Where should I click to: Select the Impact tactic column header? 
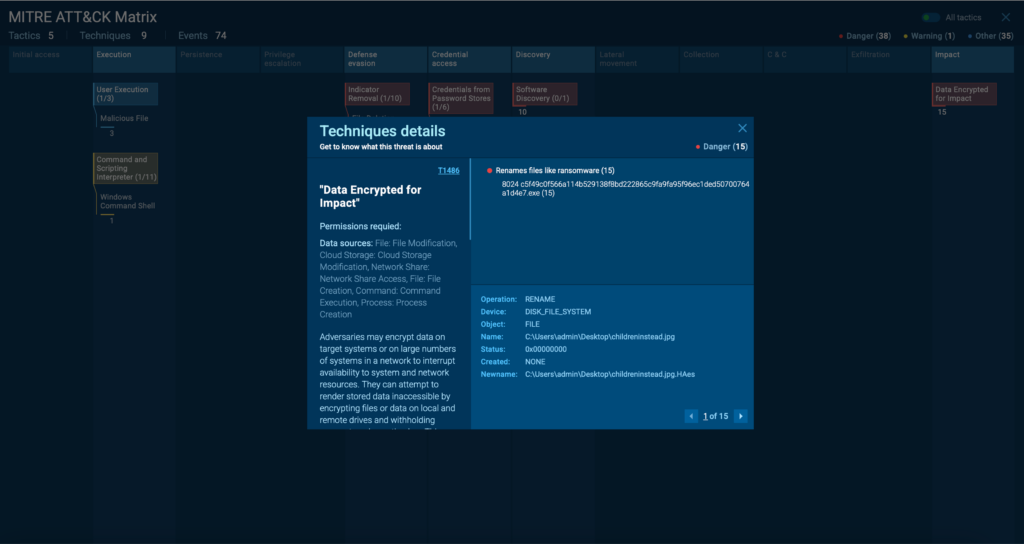pyautogui.click(x=970, y=55)
